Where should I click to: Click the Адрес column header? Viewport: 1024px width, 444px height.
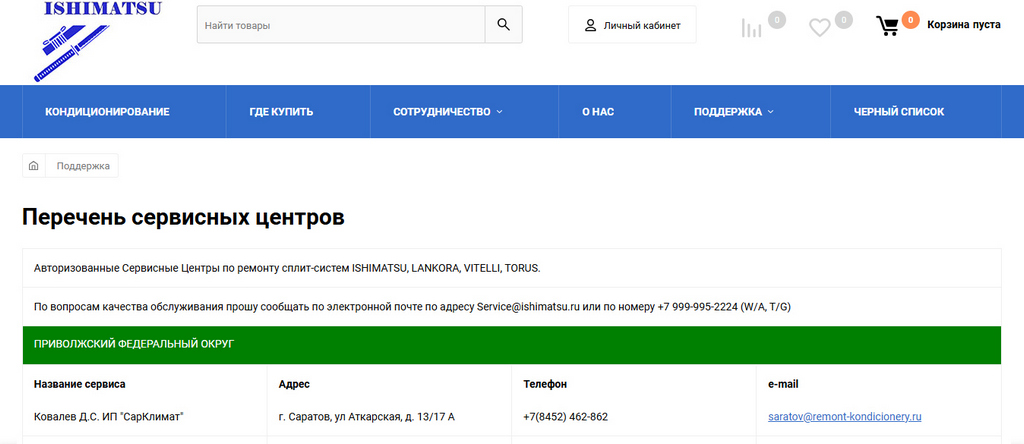[x=294, y=384]
